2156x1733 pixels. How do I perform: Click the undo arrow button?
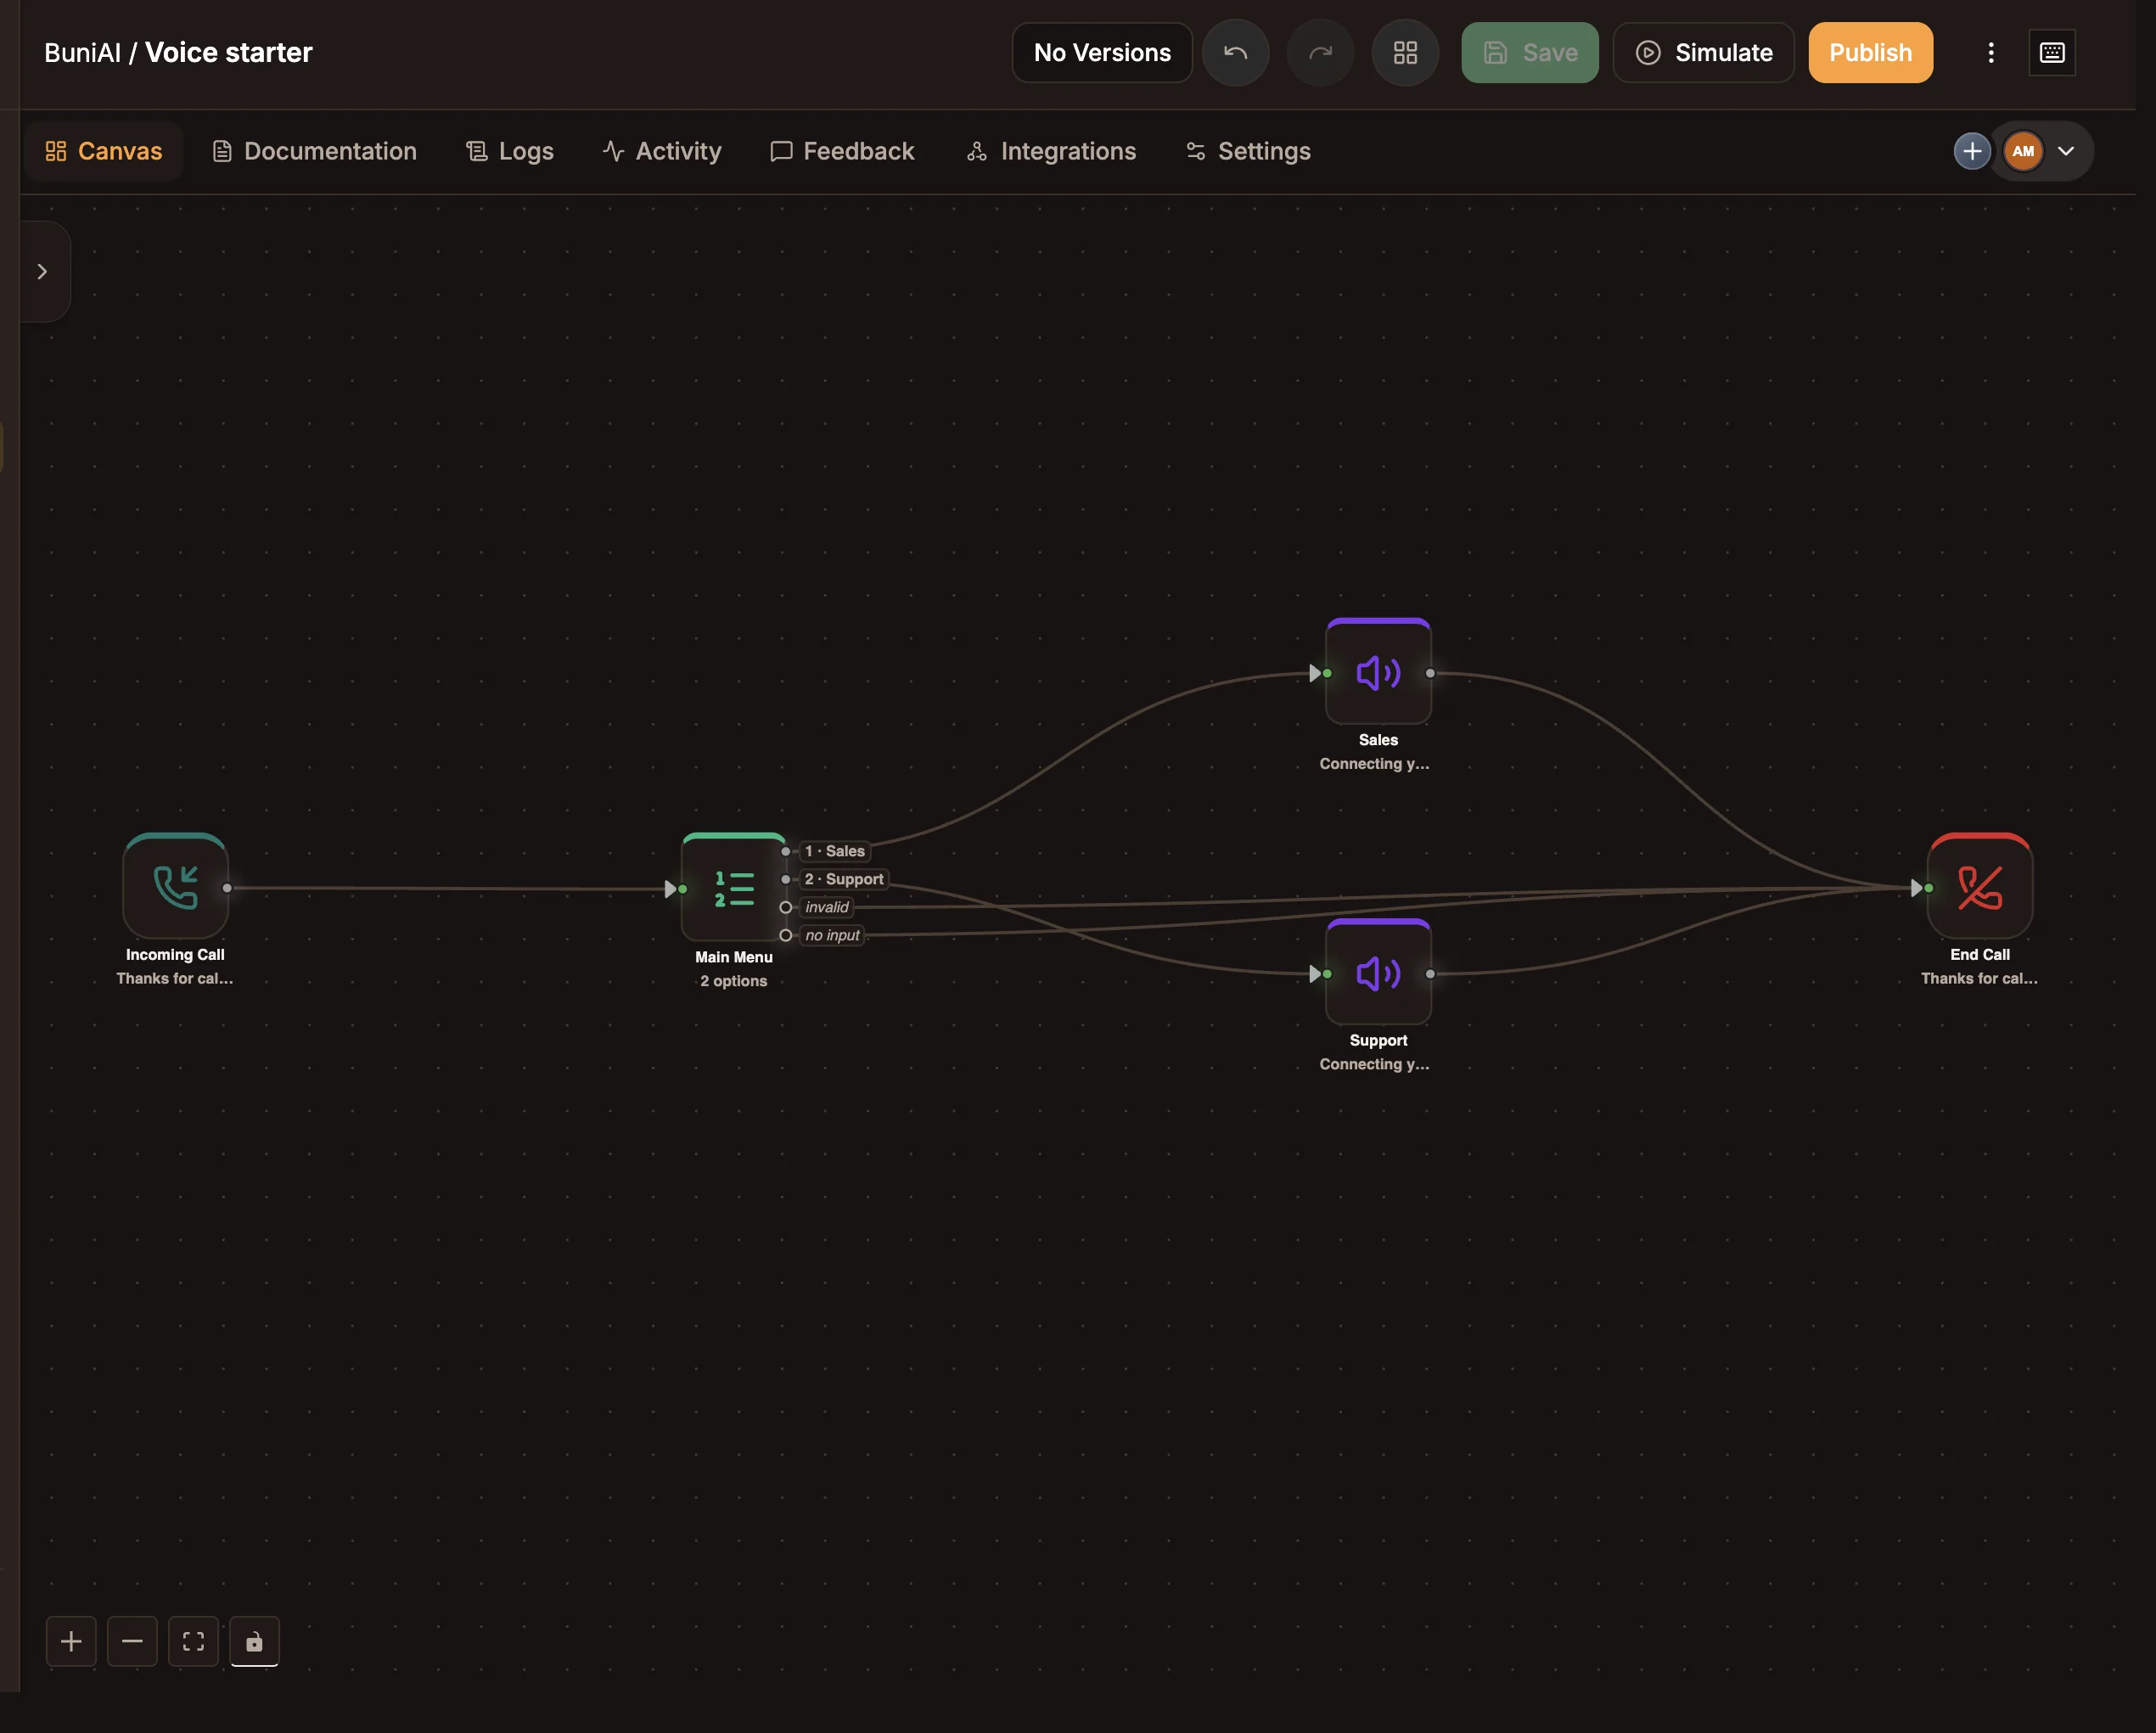coord(1235,52)
